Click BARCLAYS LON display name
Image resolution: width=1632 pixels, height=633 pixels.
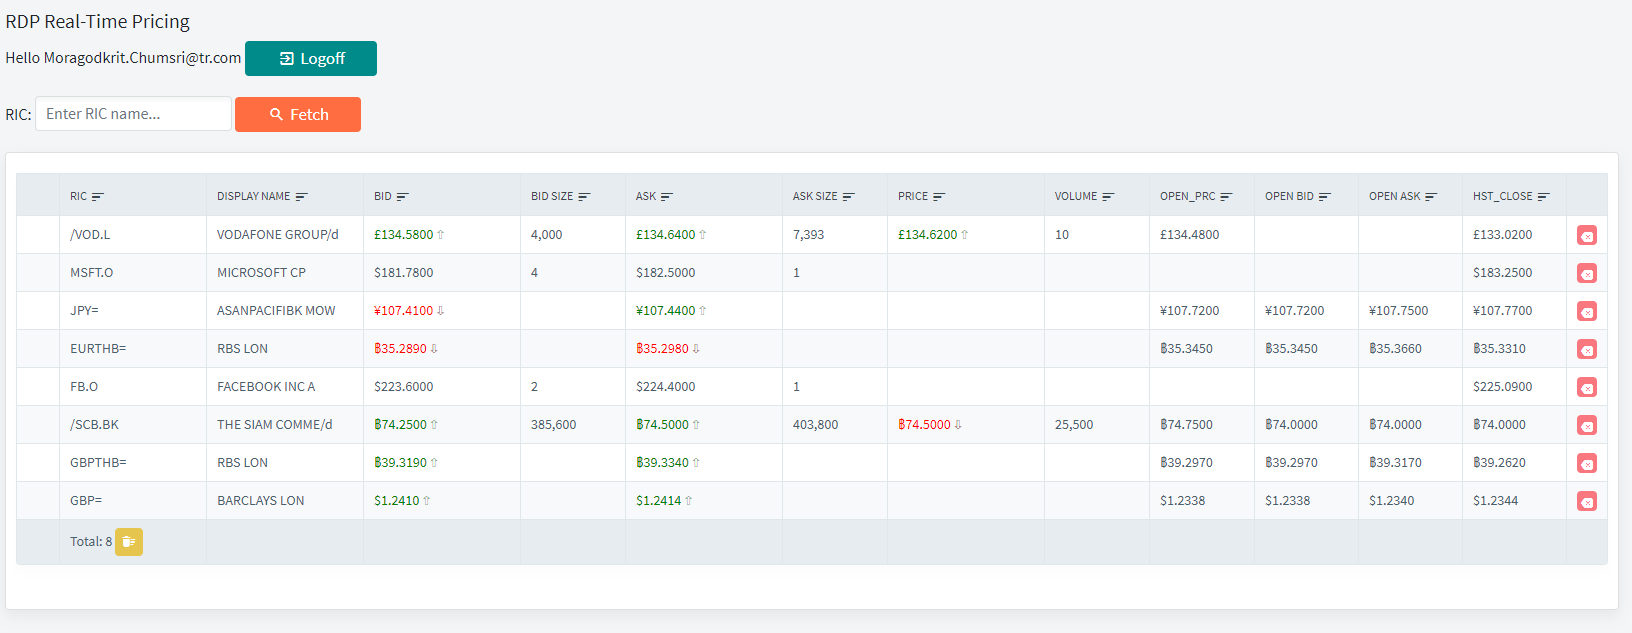pos(261,501)
